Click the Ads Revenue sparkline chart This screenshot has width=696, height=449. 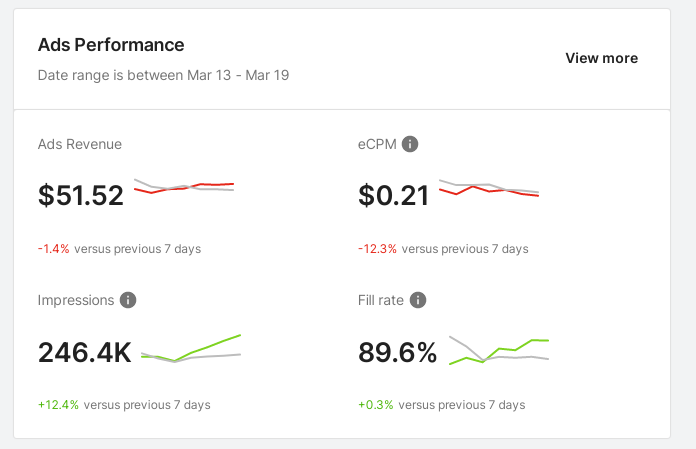pyautogui.click(x=184, y=186)
